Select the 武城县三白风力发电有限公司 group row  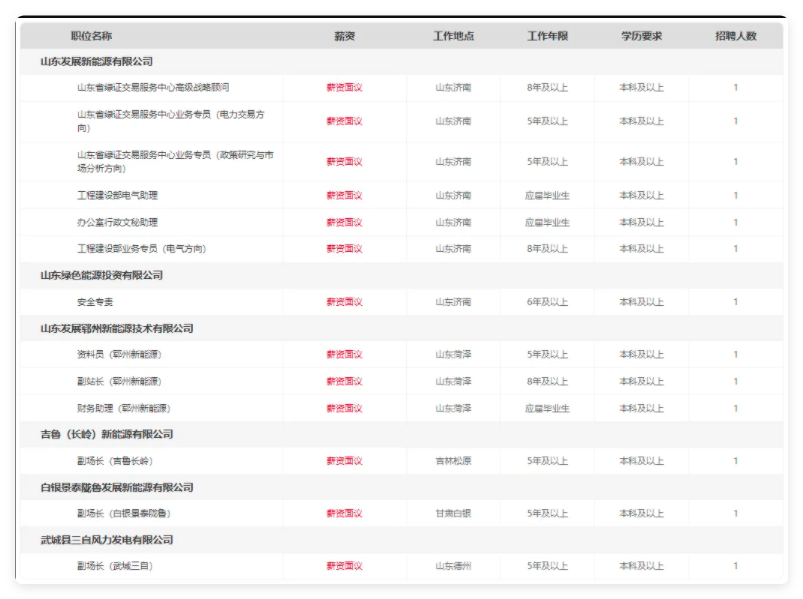pos(107,540)
